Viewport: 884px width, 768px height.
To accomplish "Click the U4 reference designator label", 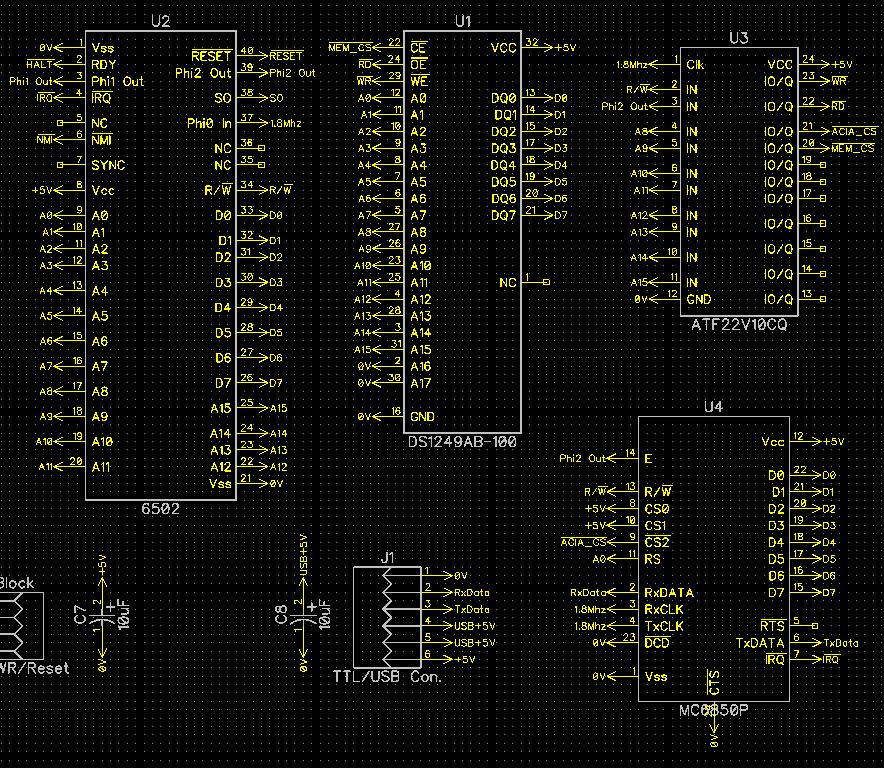I will coord(713,407).
